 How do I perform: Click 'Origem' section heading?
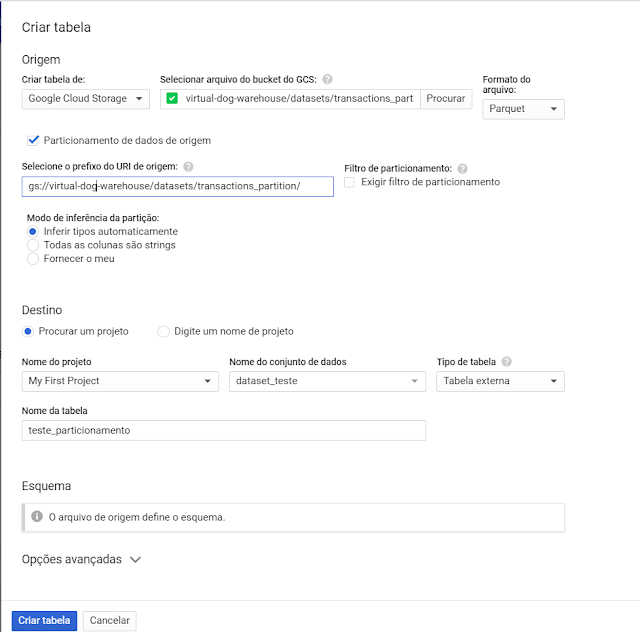click(x=41, y=60)
